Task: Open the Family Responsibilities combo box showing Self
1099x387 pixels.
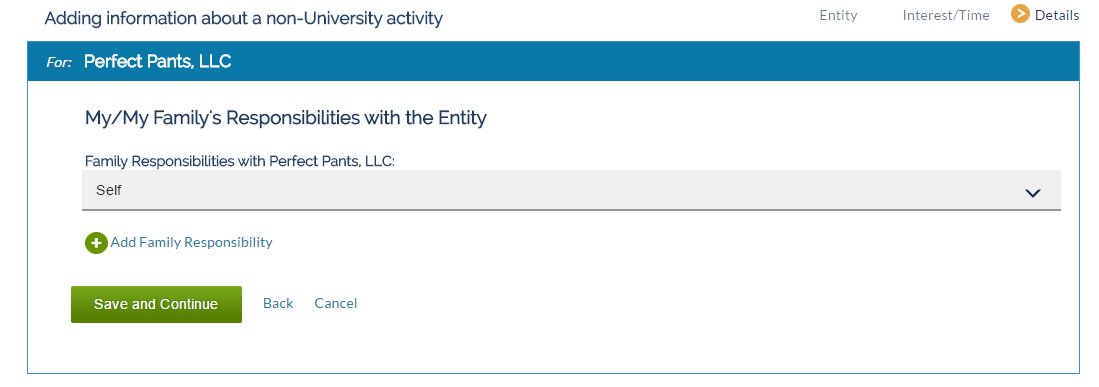Action: 571,190
